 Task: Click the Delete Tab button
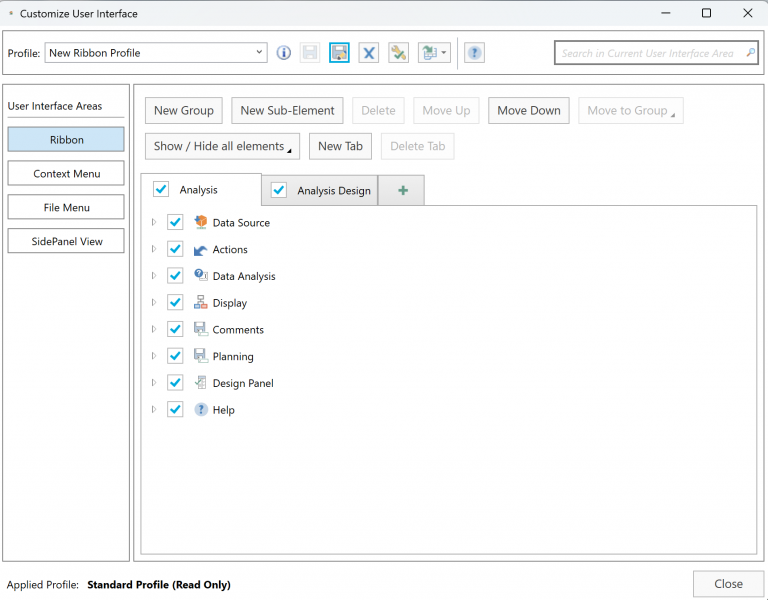[x=418, y=146]
